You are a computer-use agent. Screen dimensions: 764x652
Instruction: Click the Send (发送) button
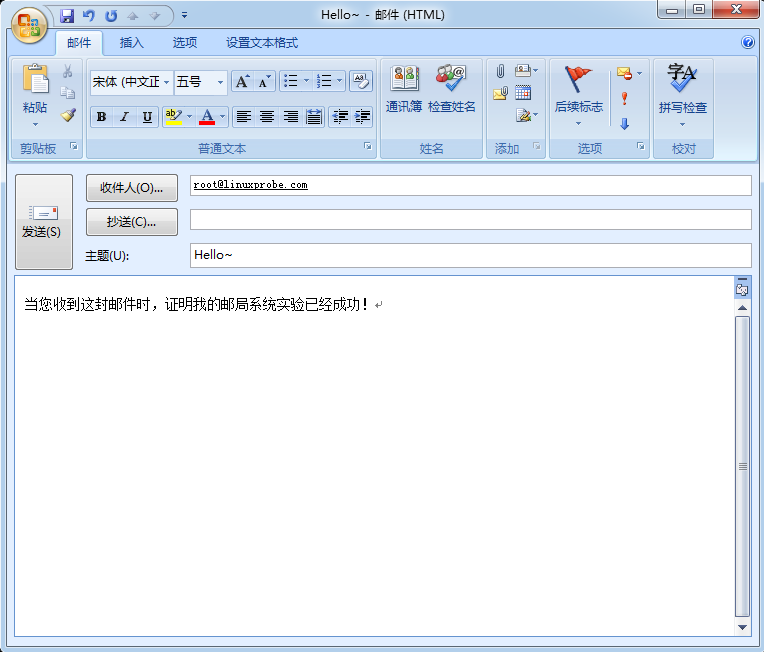pos(43,222)
